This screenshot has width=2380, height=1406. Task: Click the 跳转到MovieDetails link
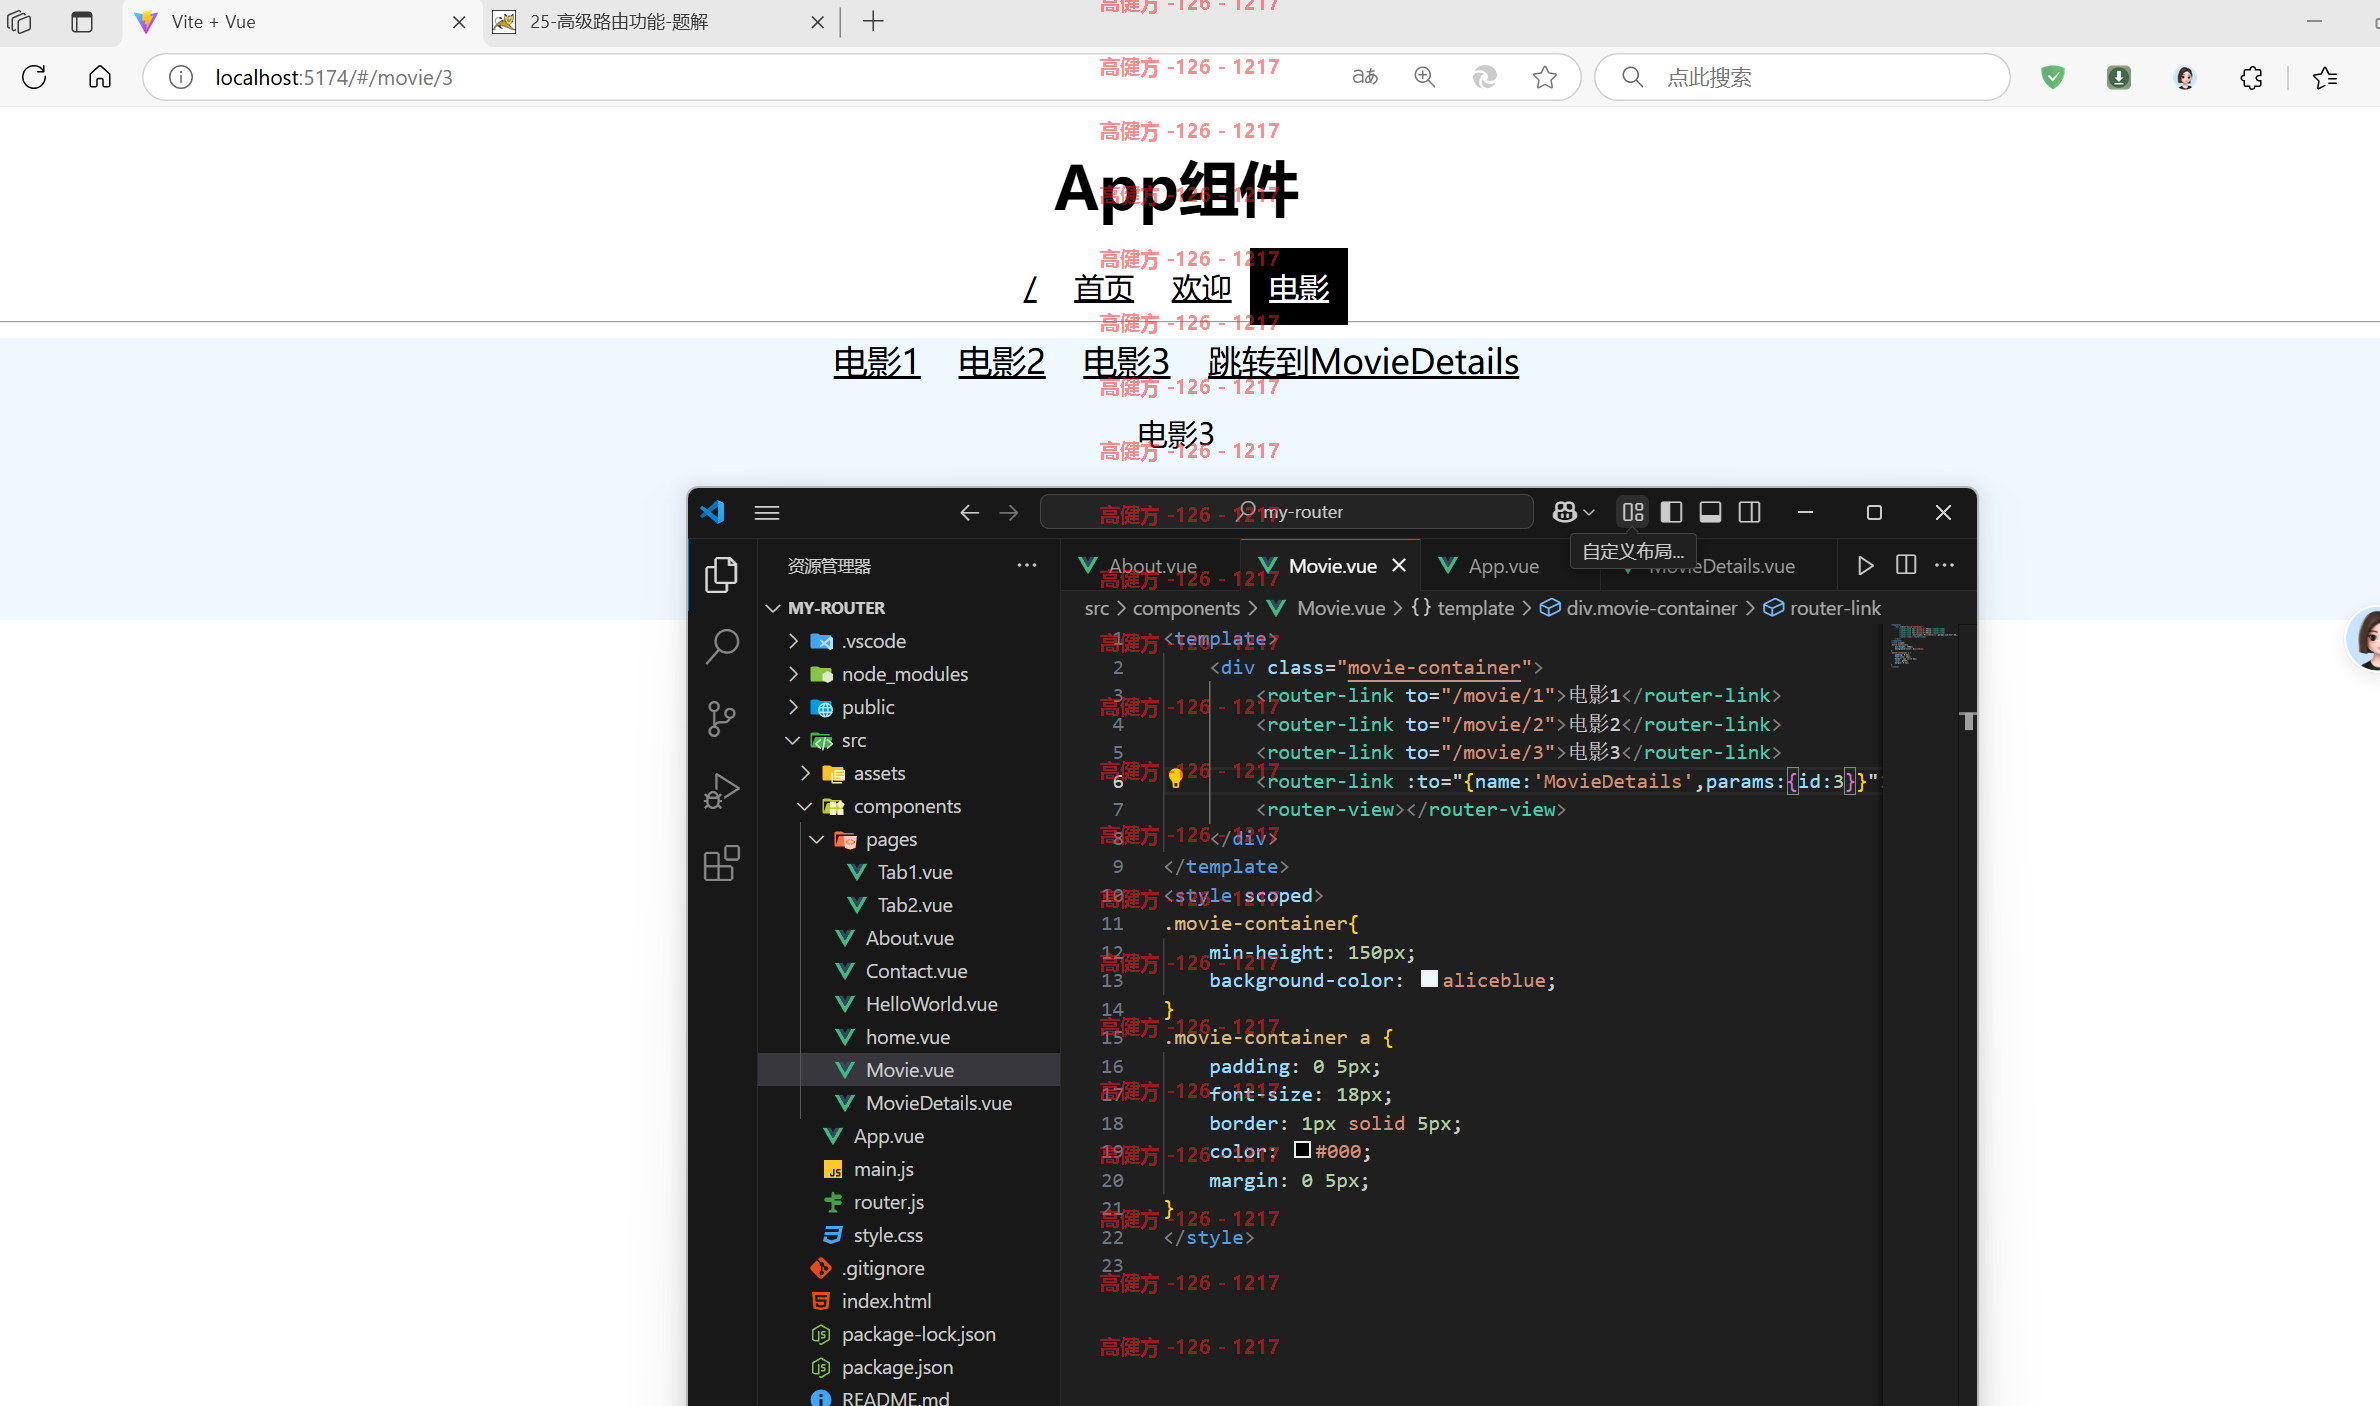[1363, 362]
